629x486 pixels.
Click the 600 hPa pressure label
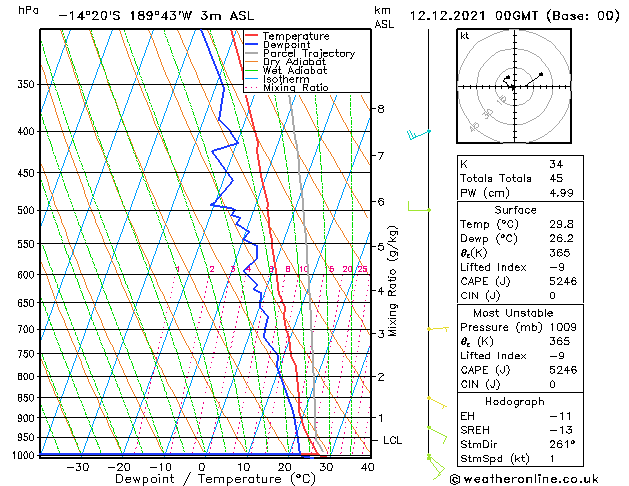click(x=26, y=275)
